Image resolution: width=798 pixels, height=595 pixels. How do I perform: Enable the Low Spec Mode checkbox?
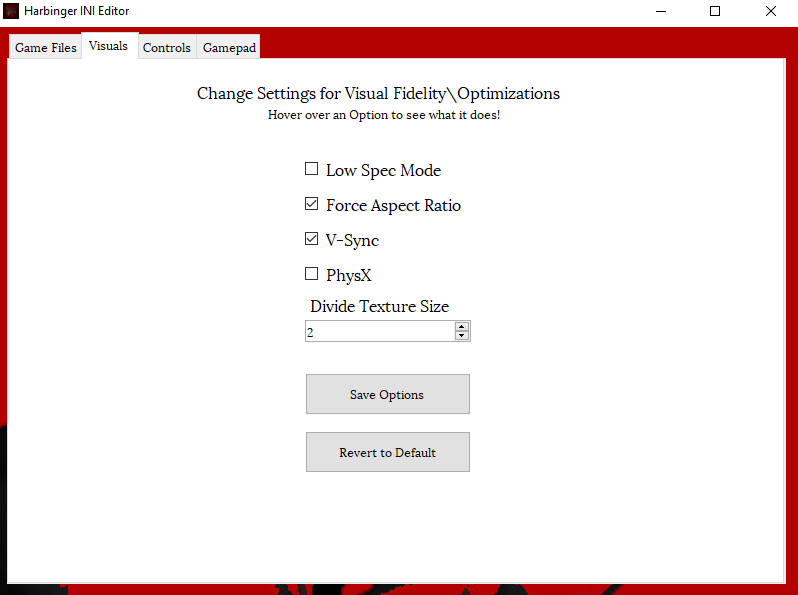311,168
